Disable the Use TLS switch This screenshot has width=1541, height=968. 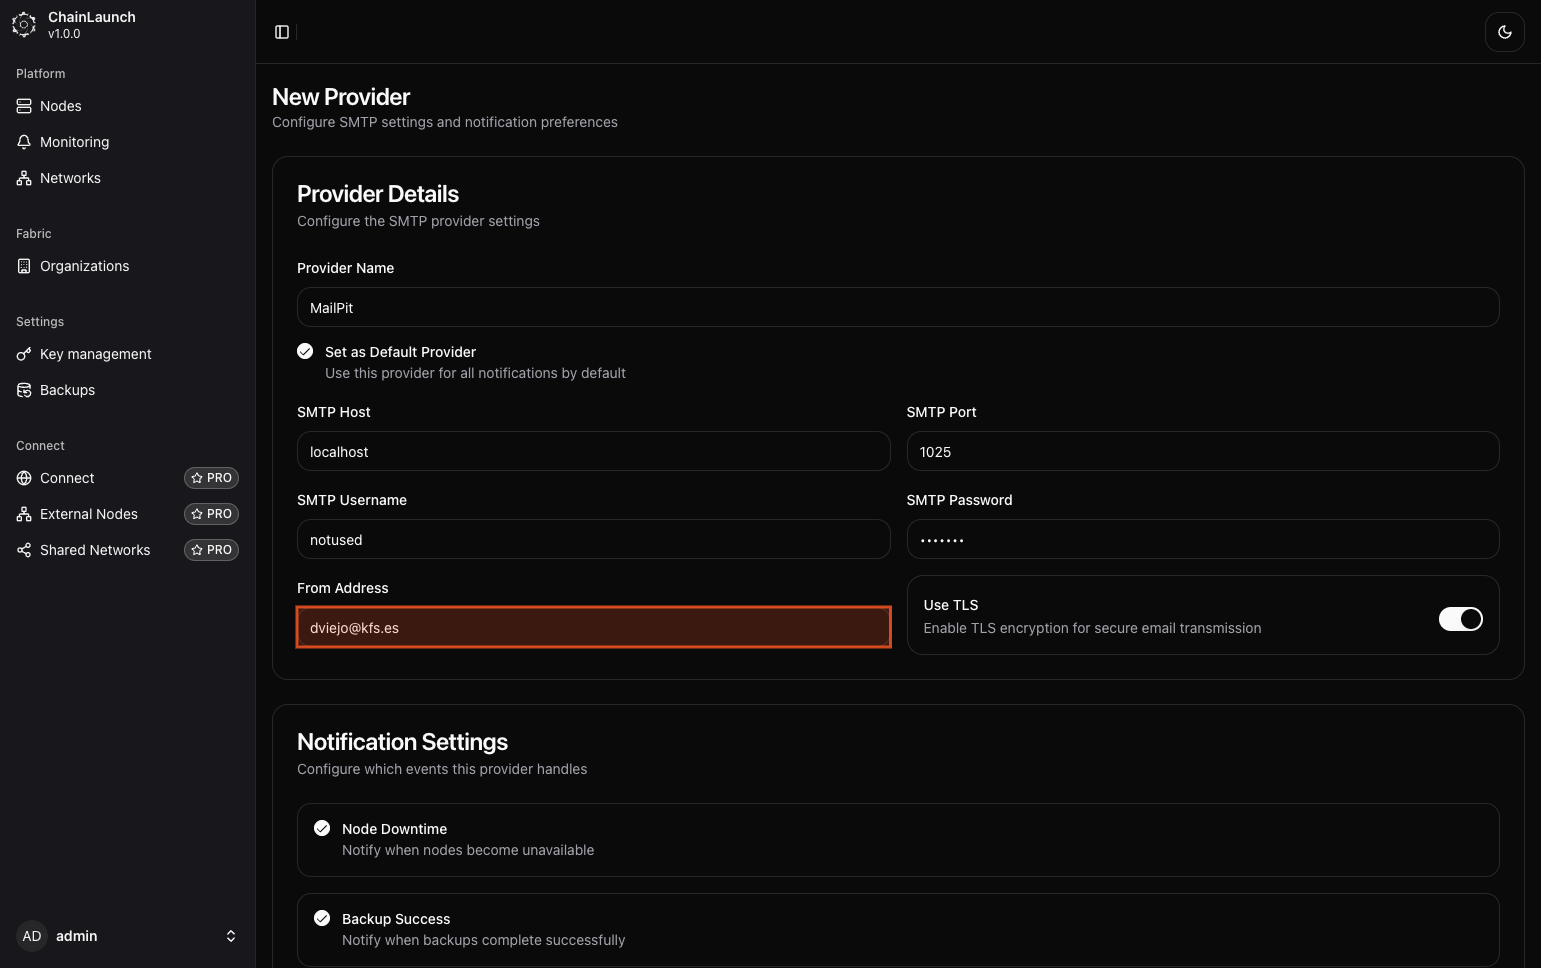pyautogui.click(x=1460, y=619)
